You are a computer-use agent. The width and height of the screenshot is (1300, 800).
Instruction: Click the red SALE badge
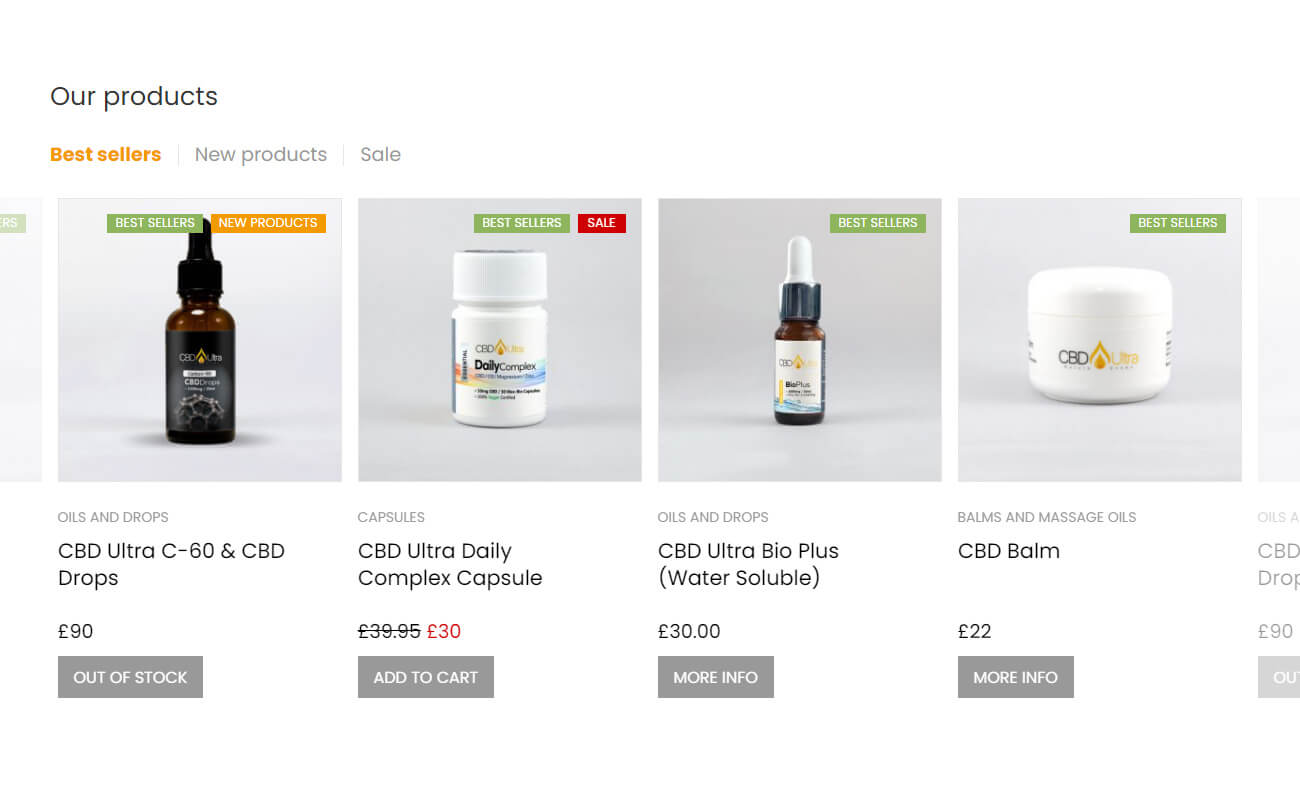pyautogui.click(x=601, y=223)
